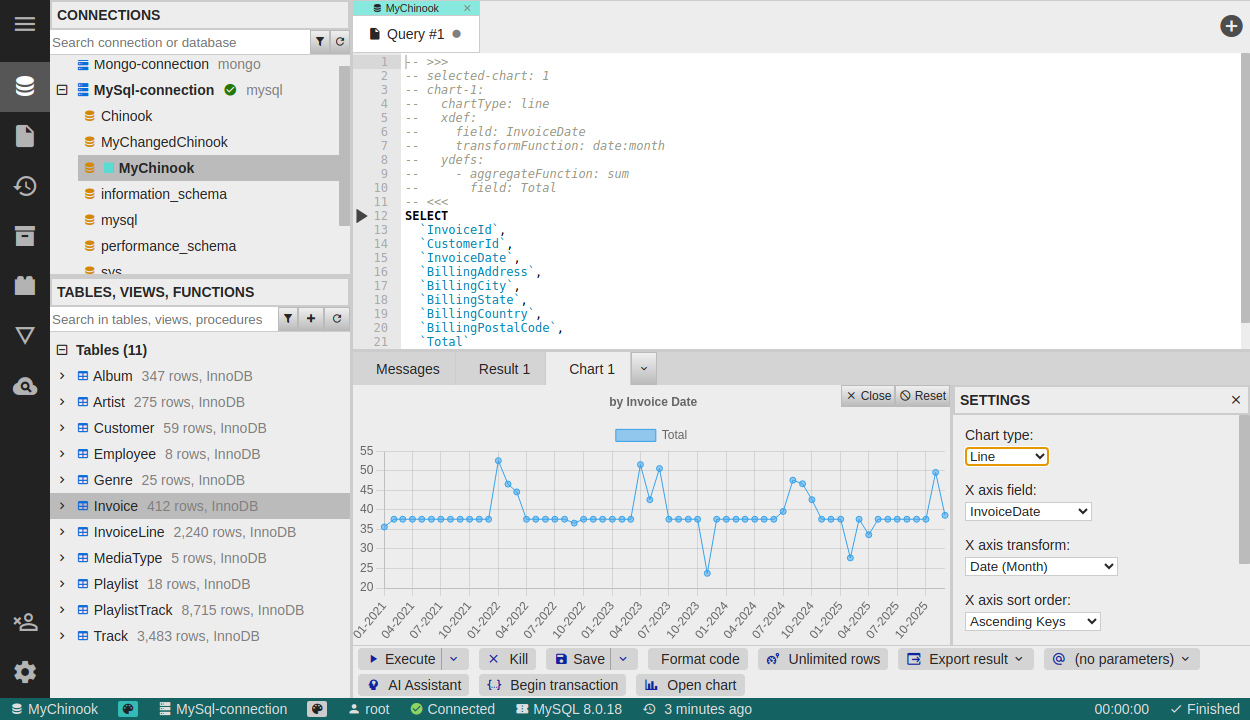Select the Chinook database

(126, 116)
